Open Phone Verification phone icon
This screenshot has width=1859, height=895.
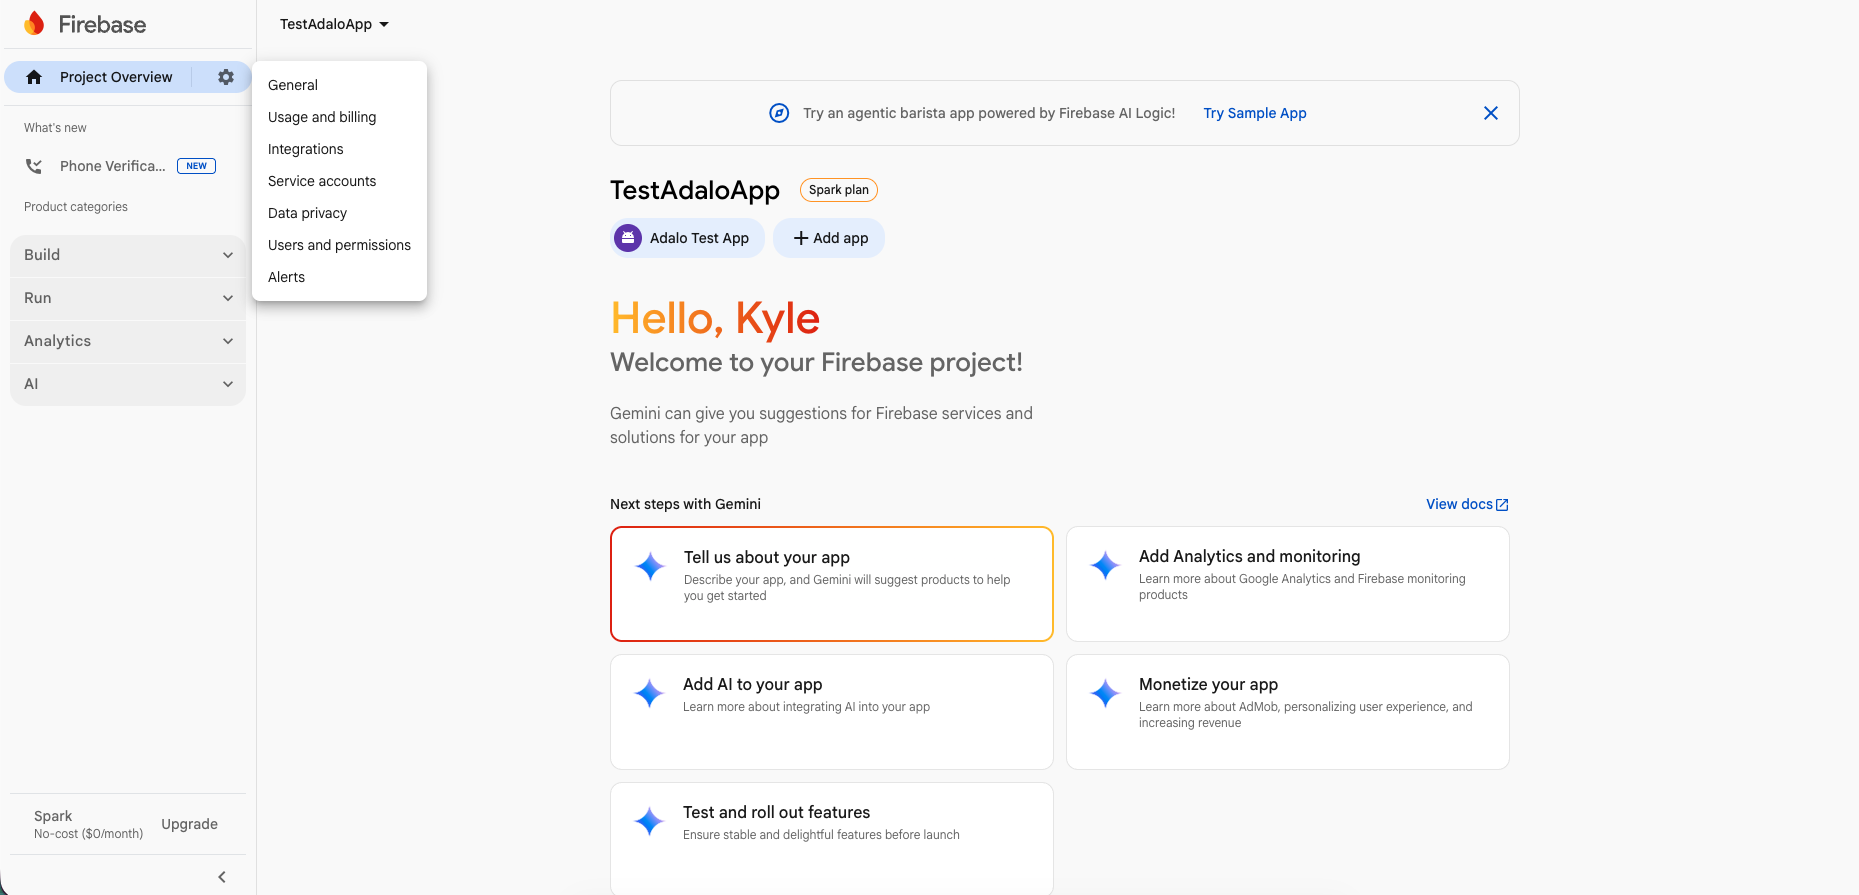tap(34, 166)
